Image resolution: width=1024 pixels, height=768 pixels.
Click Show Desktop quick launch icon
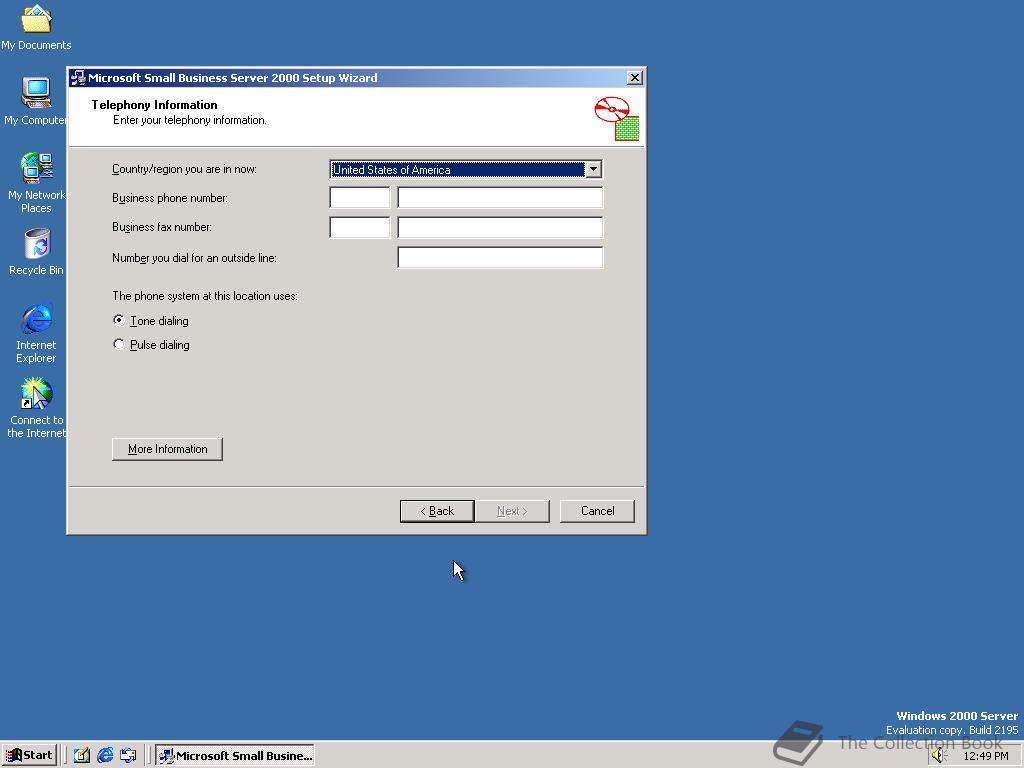82,755
